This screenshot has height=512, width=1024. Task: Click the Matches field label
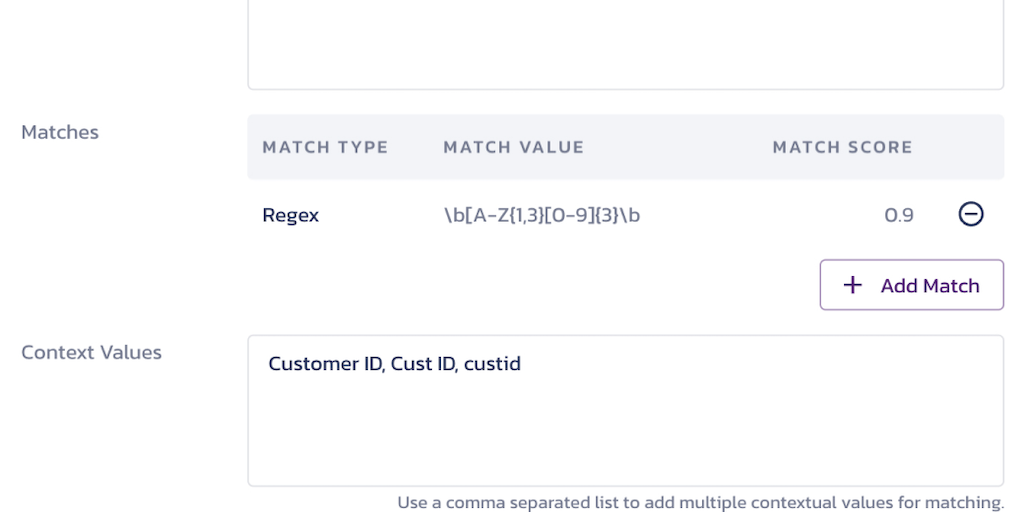[x=60, y=132]
